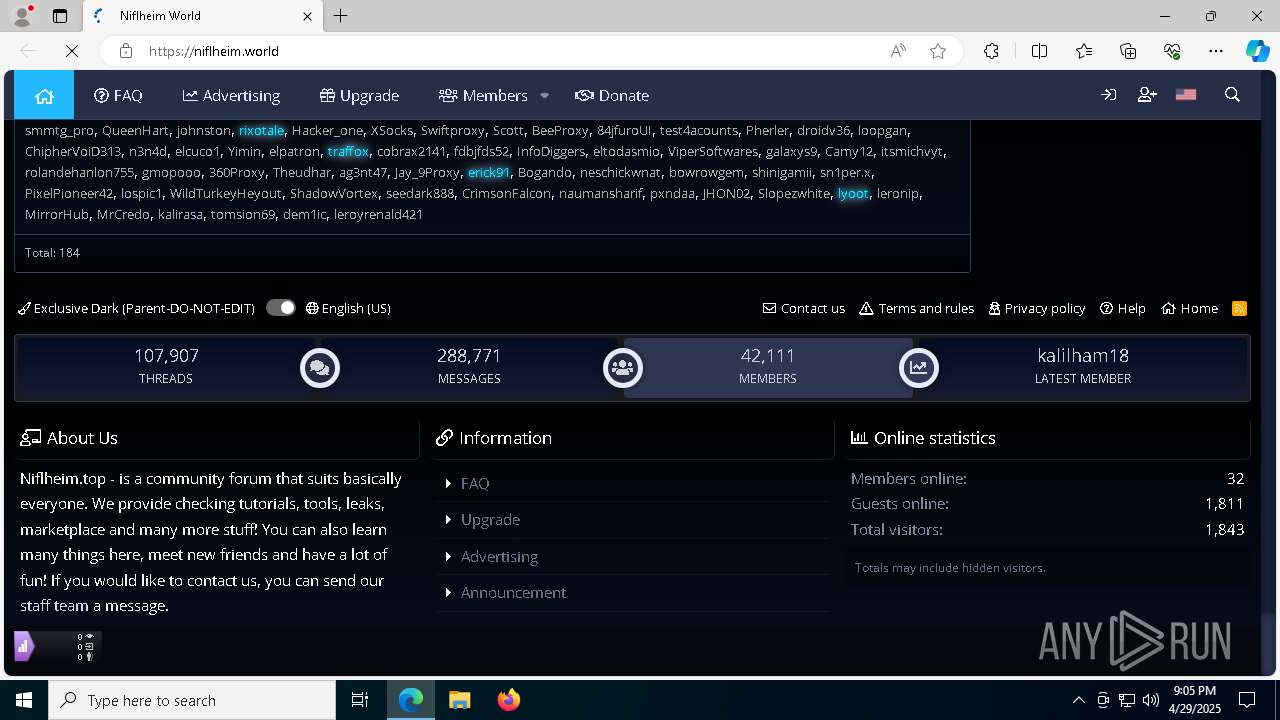Open a new browser tab
The height and width of the screenshot is (720, 1280).
pyautogui.click(x=341, y=16)
